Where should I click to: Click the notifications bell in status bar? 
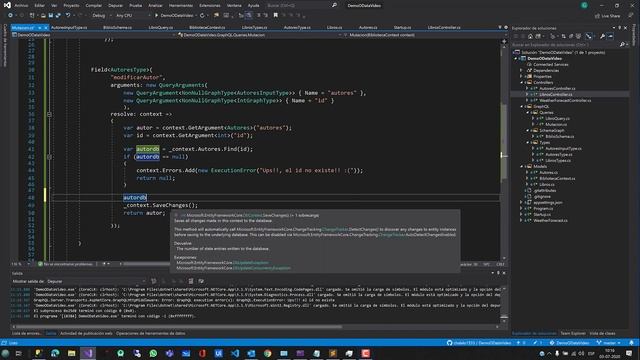[x=631, y=343]
